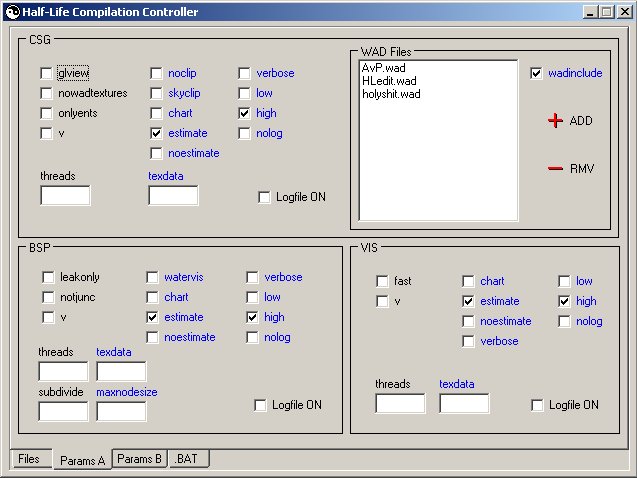Screen dimensions: 637x478
Task: Check the notjunc option in BSP
Action: [49, 297]
